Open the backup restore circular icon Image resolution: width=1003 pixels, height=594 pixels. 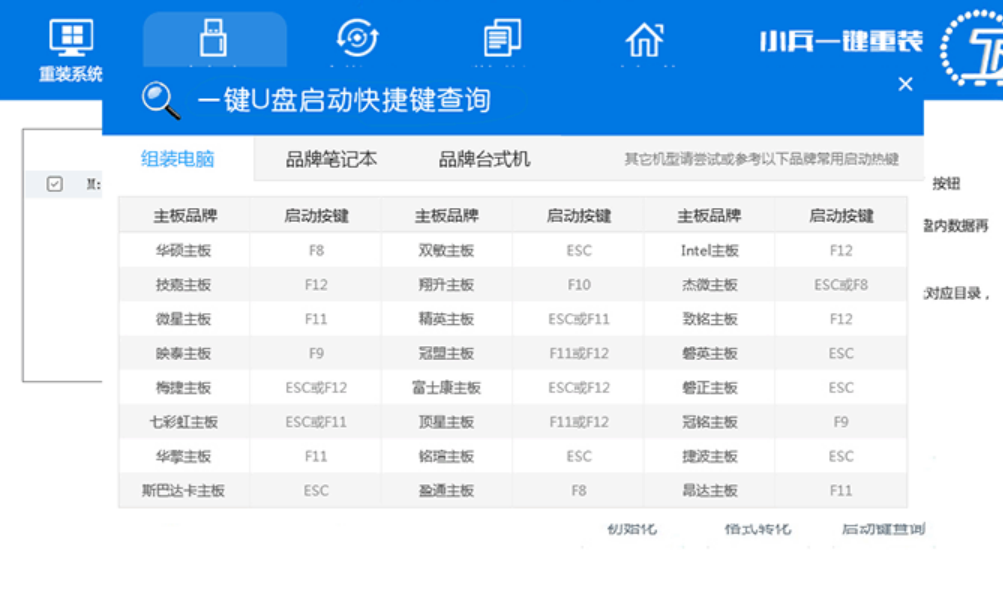tap(357, 39)
